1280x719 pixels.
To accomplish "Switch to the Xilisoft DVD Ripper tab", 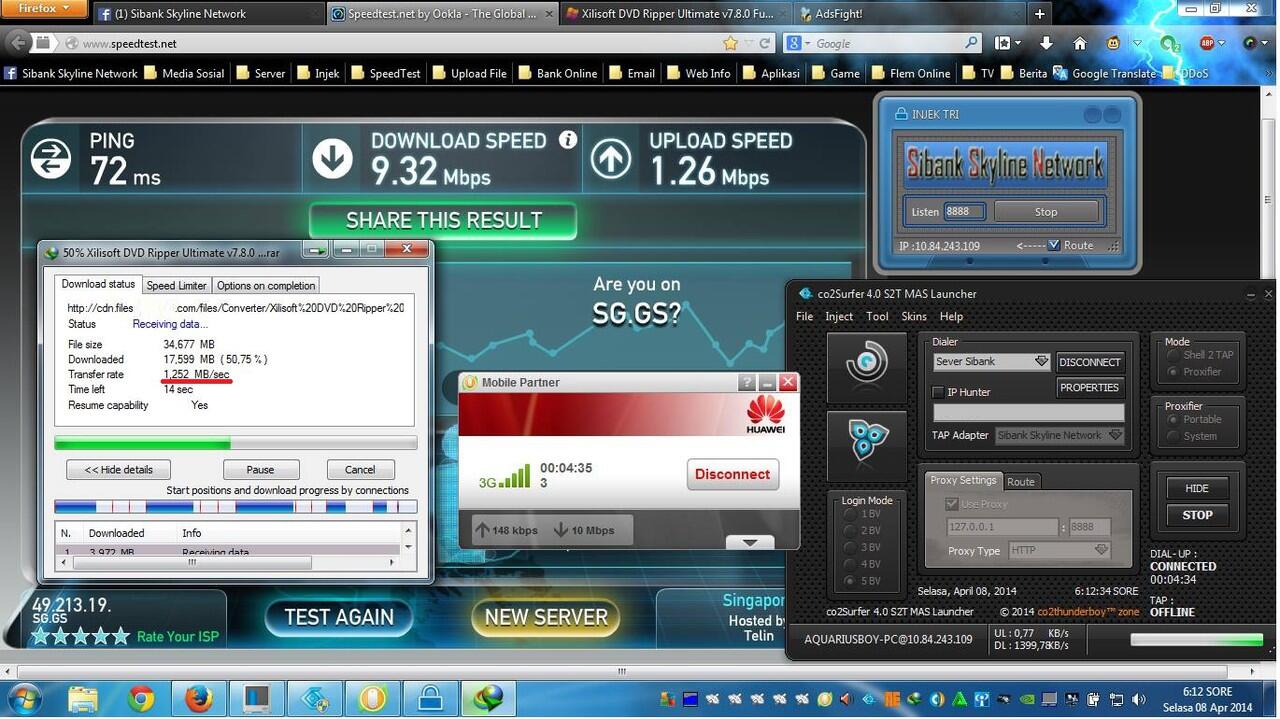I will (x=675, y=14).
